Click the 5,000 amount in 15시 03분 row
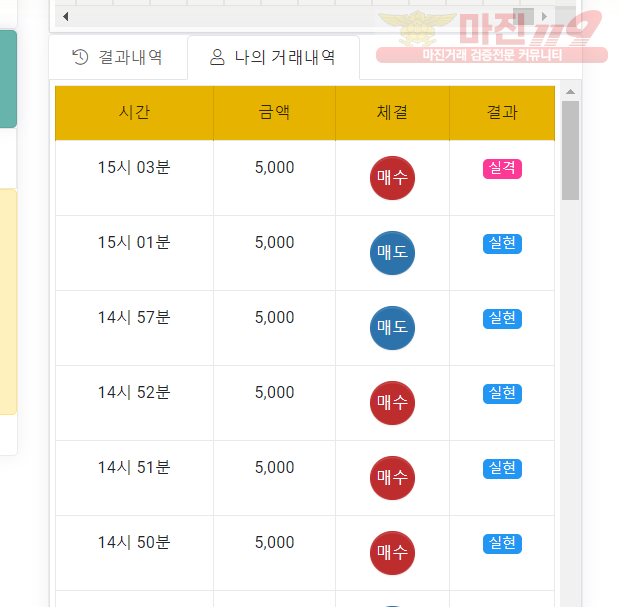The height and width of the screenshot is (607, 619). [x=274, y=168]
